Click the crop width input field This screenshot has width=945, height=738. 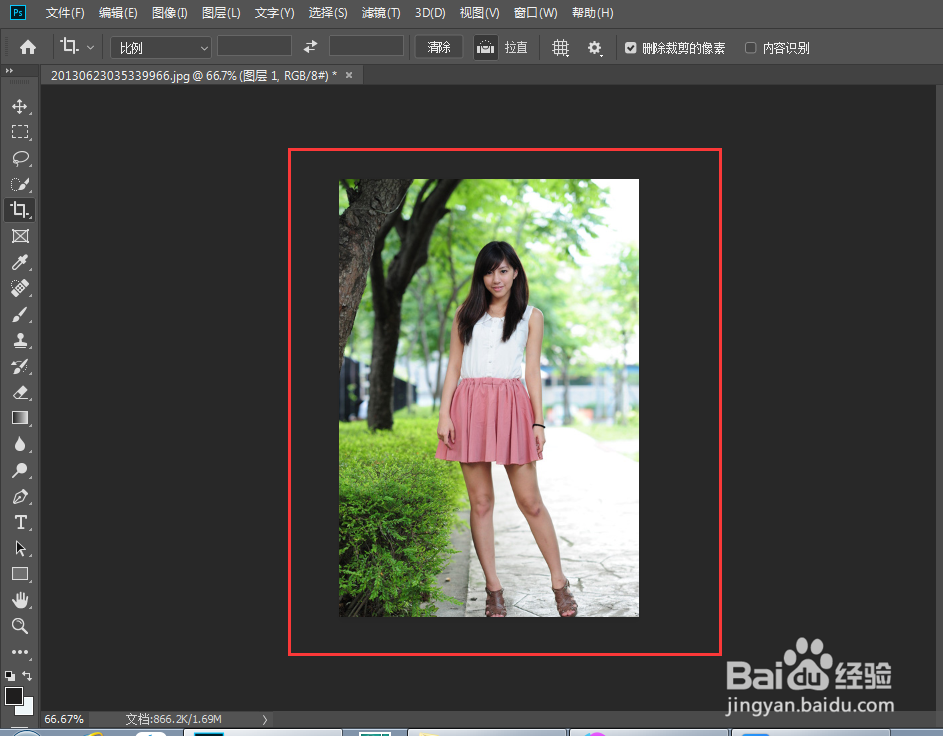click(x=254, y=46)
